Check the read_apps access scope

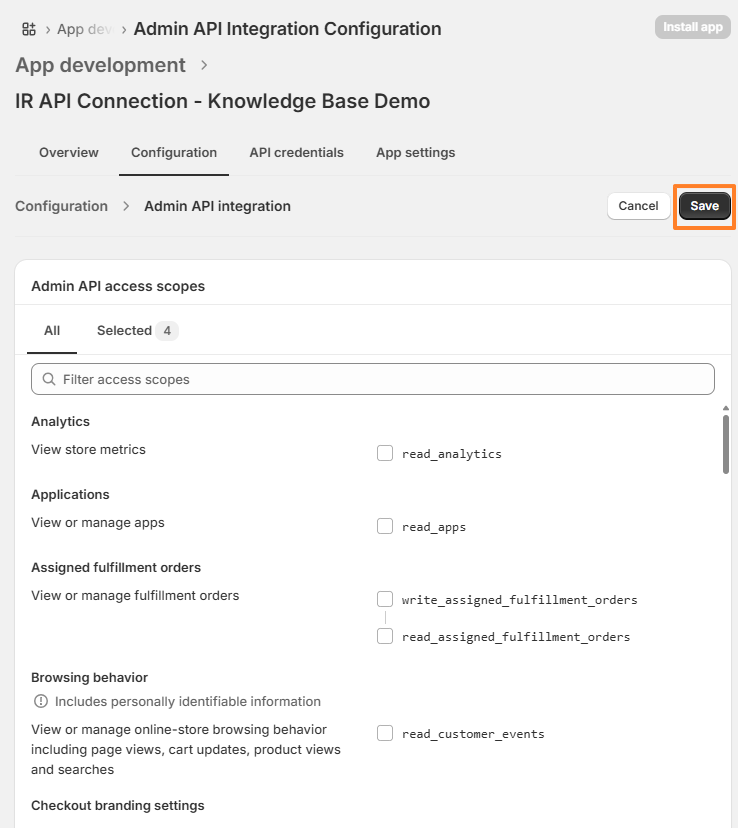coord(385,527)
